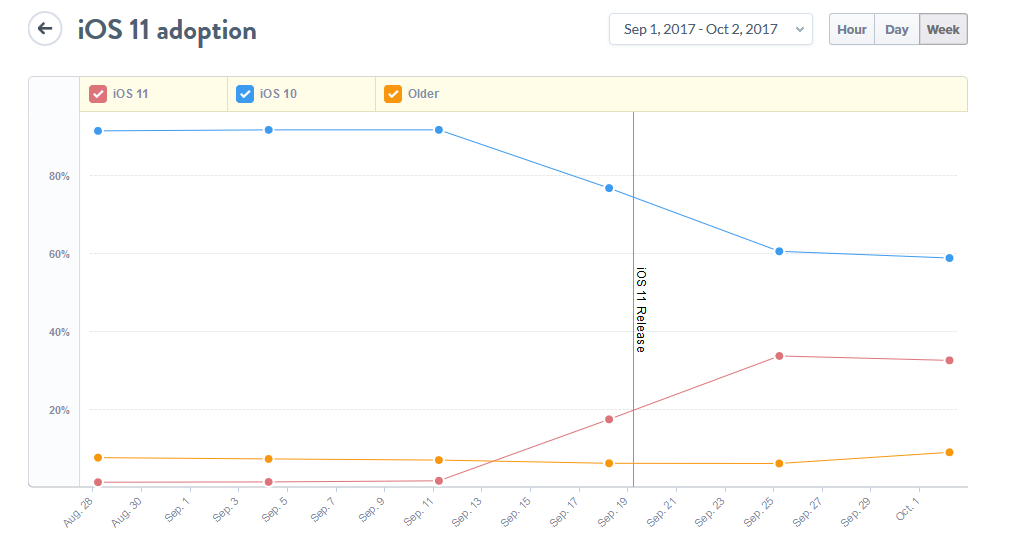Switch to Day granularity

897,30
